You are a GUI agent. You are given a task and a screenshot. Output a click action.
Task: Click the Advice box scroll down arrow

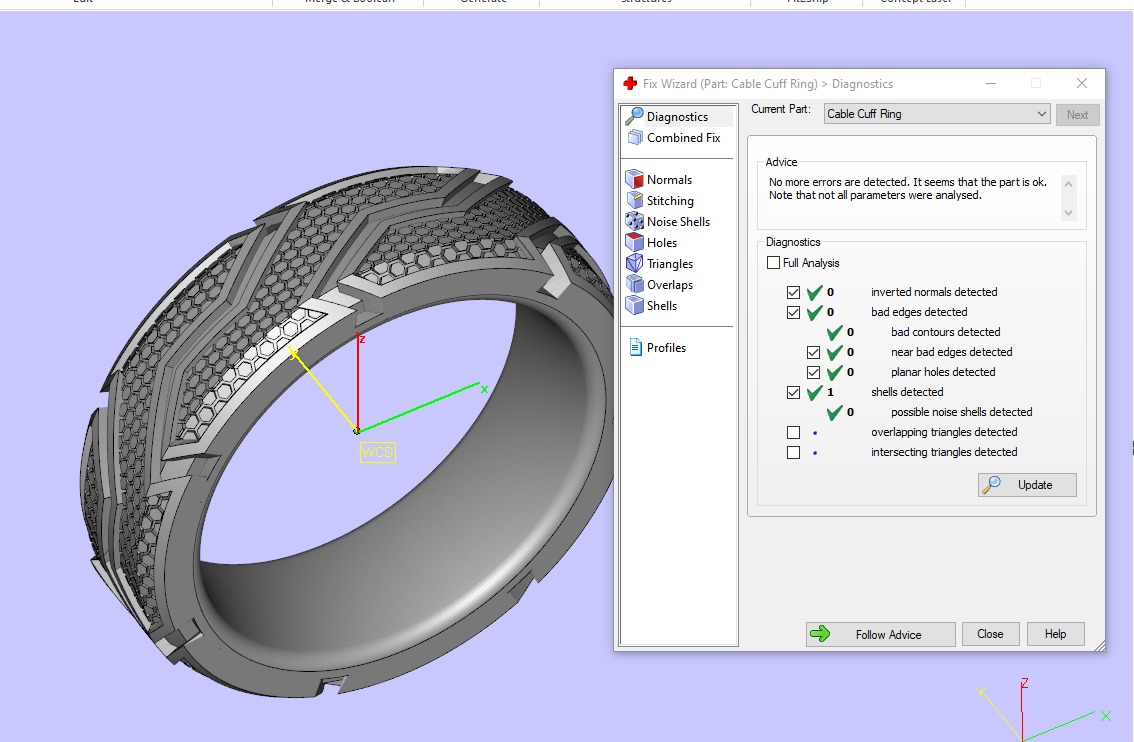[1068, 213]
